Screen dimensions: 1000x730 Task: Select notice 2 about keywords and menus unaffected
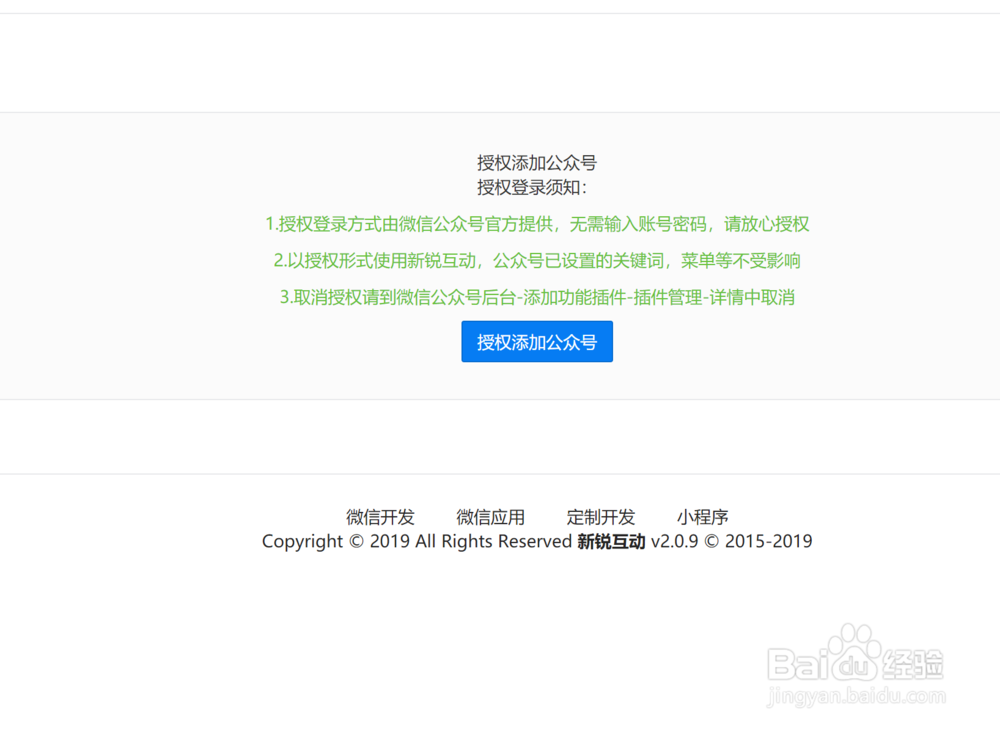pos(537,262)
